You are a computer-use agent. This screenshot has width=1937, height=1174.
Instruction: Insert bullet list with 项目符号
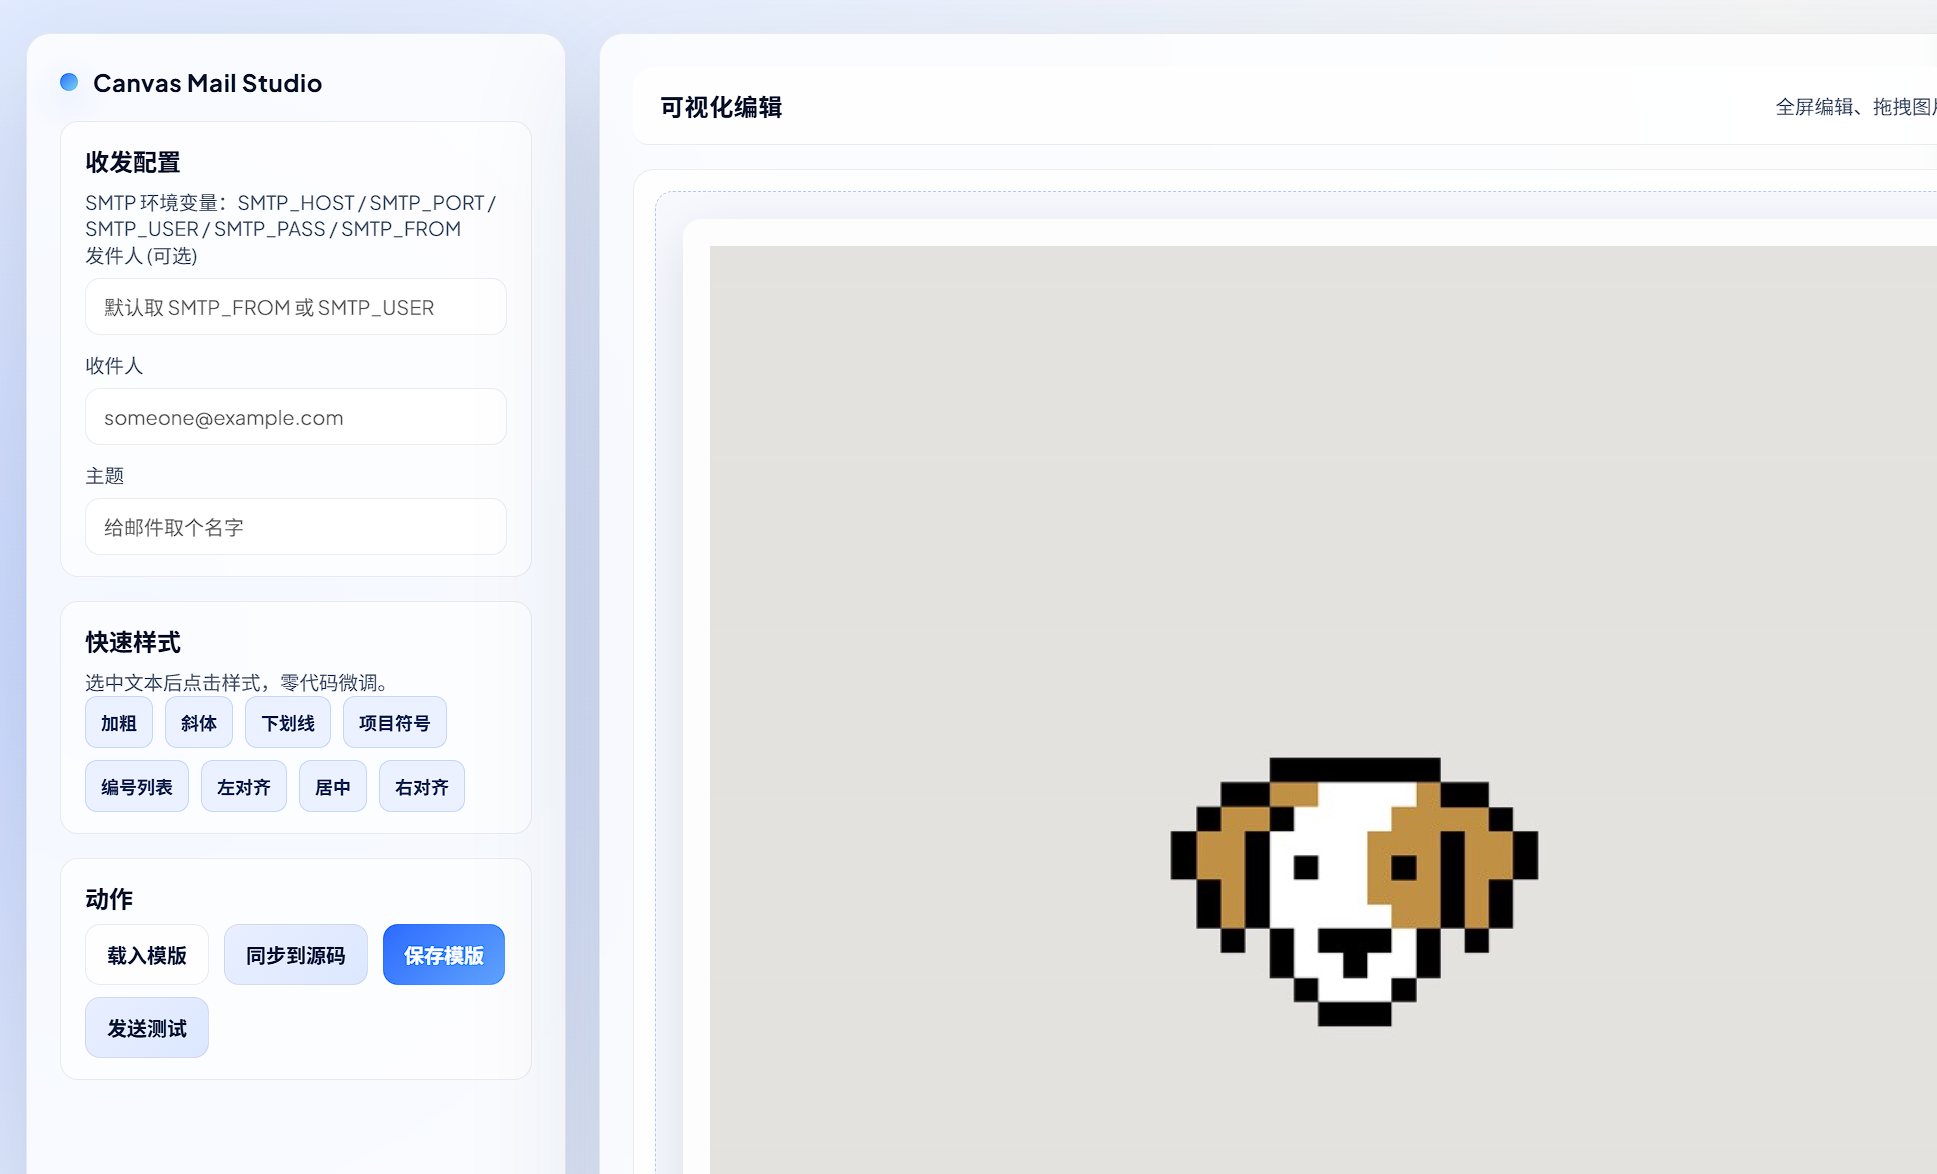coord(394,723)
